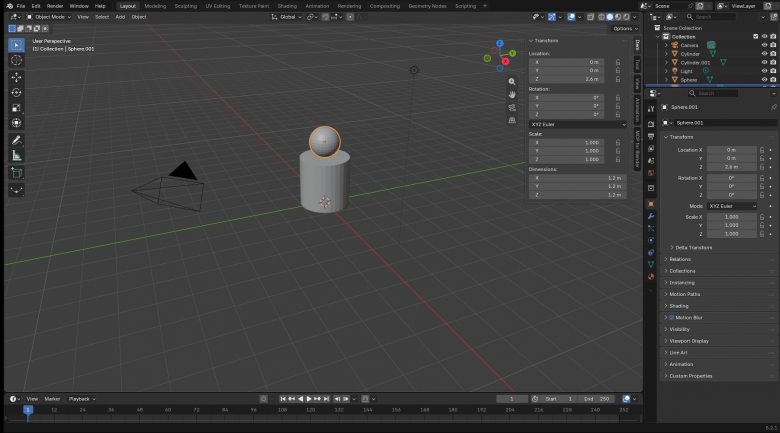The image size is (780, 433).
Task: Open the Object Data mesh properties tab
Action: click(x=651, y=264)
